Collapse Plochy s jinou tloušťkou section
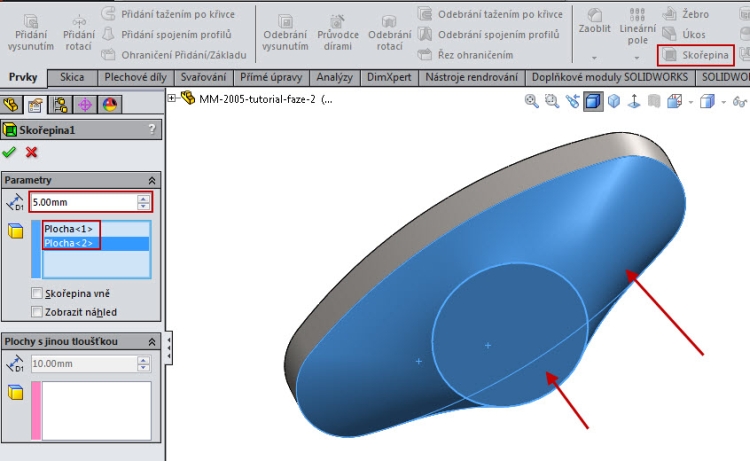The width and height of the screenshot is (750, 461). coord(152,342)
